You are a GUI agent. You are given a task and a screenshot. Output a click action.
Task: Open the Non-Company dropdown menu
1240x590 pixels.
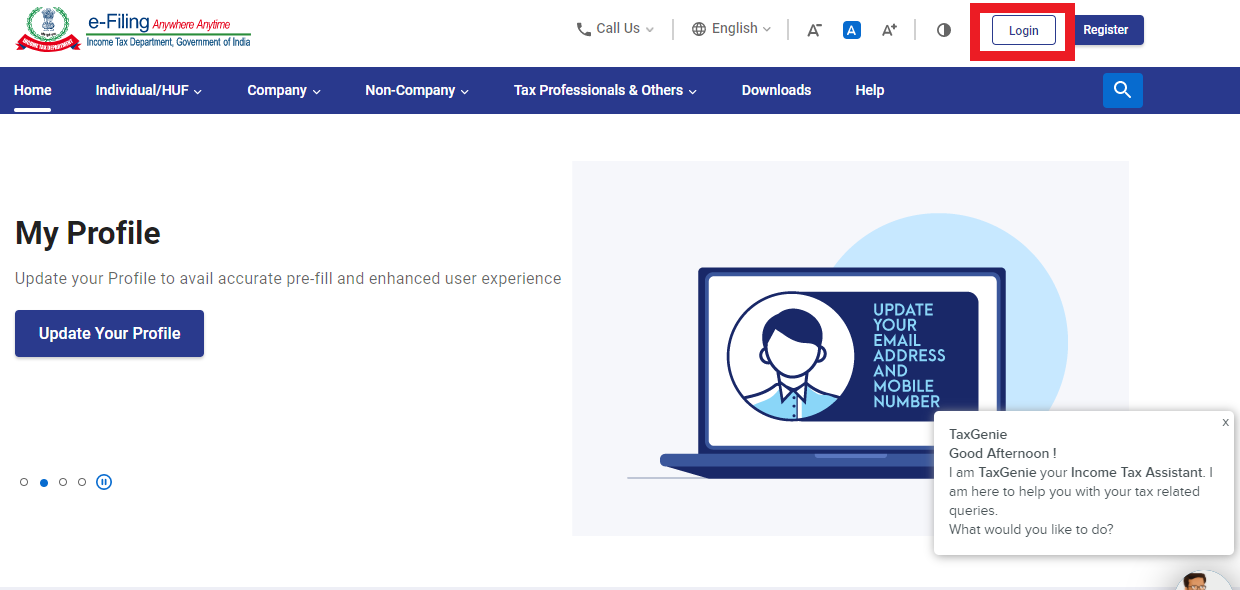click(417, 90)
